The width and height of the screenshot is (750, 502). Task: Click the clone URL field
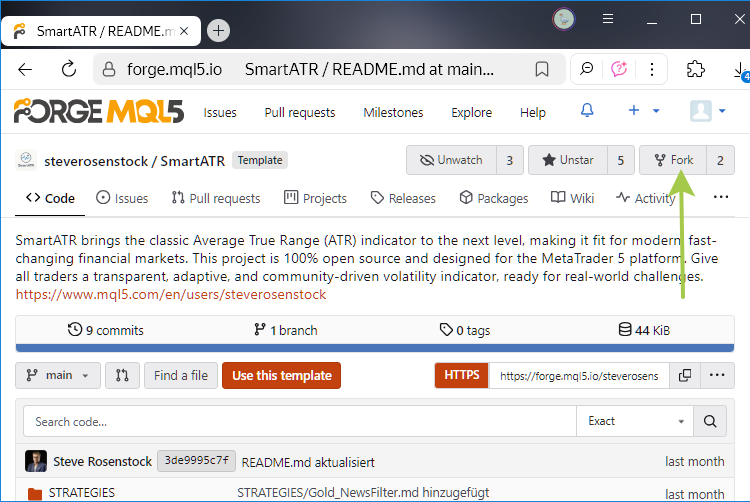579,376
